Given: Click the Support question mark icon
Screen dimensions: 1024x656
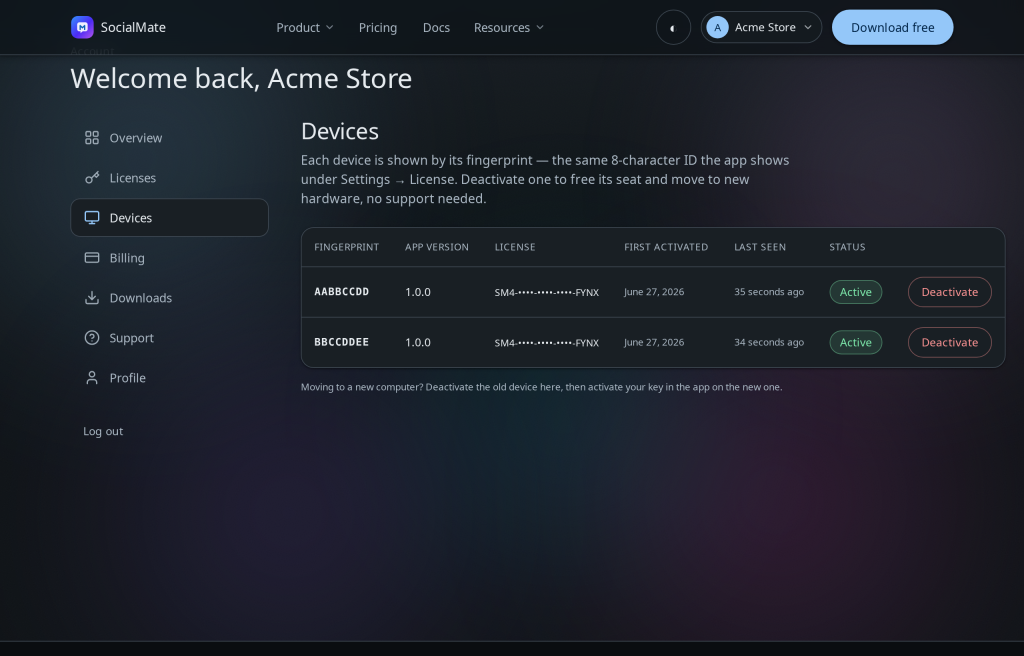Looking at the screenshot, I should coord(92,338).
